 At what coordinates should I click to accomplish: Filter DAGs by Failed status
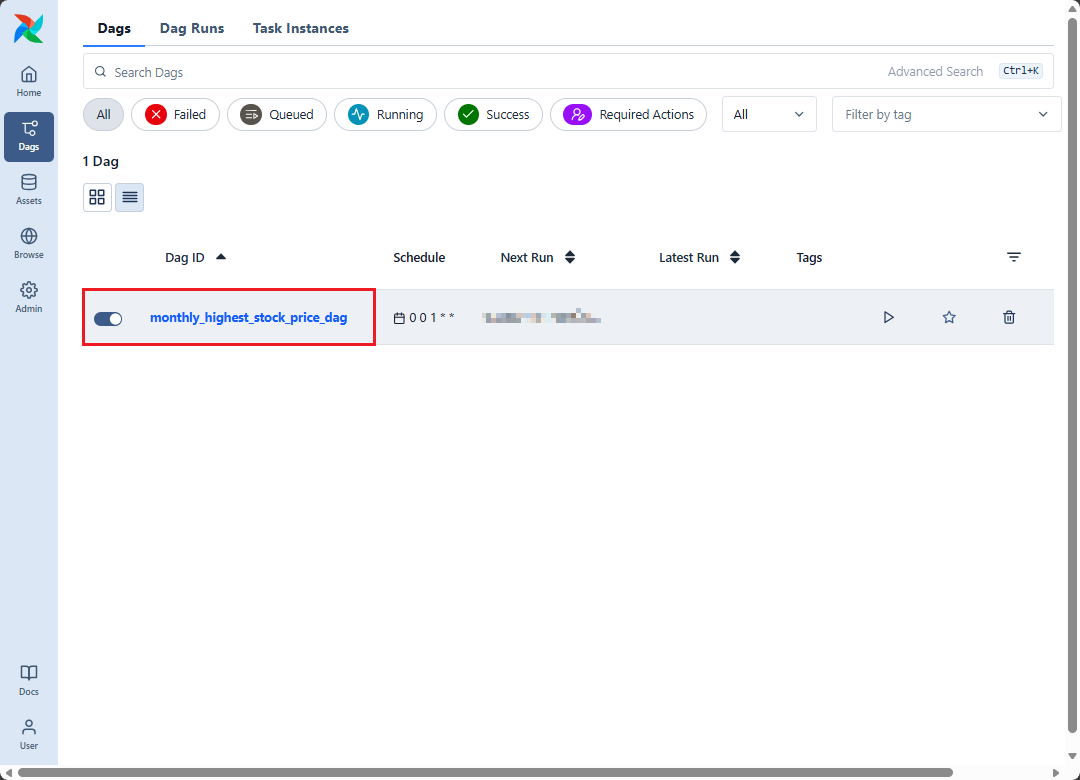pyautogui.click(x=175, y=115)
